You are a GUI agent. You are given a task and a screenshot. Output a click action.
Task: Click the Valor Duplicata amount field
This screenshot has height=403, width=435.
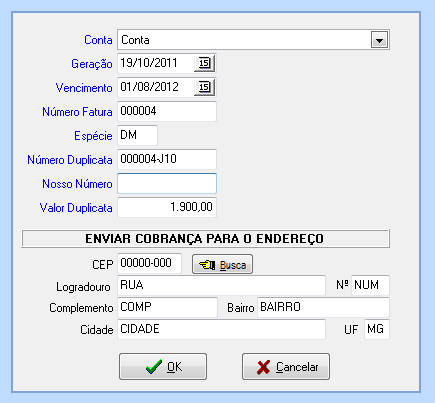(x=167, y=207)
